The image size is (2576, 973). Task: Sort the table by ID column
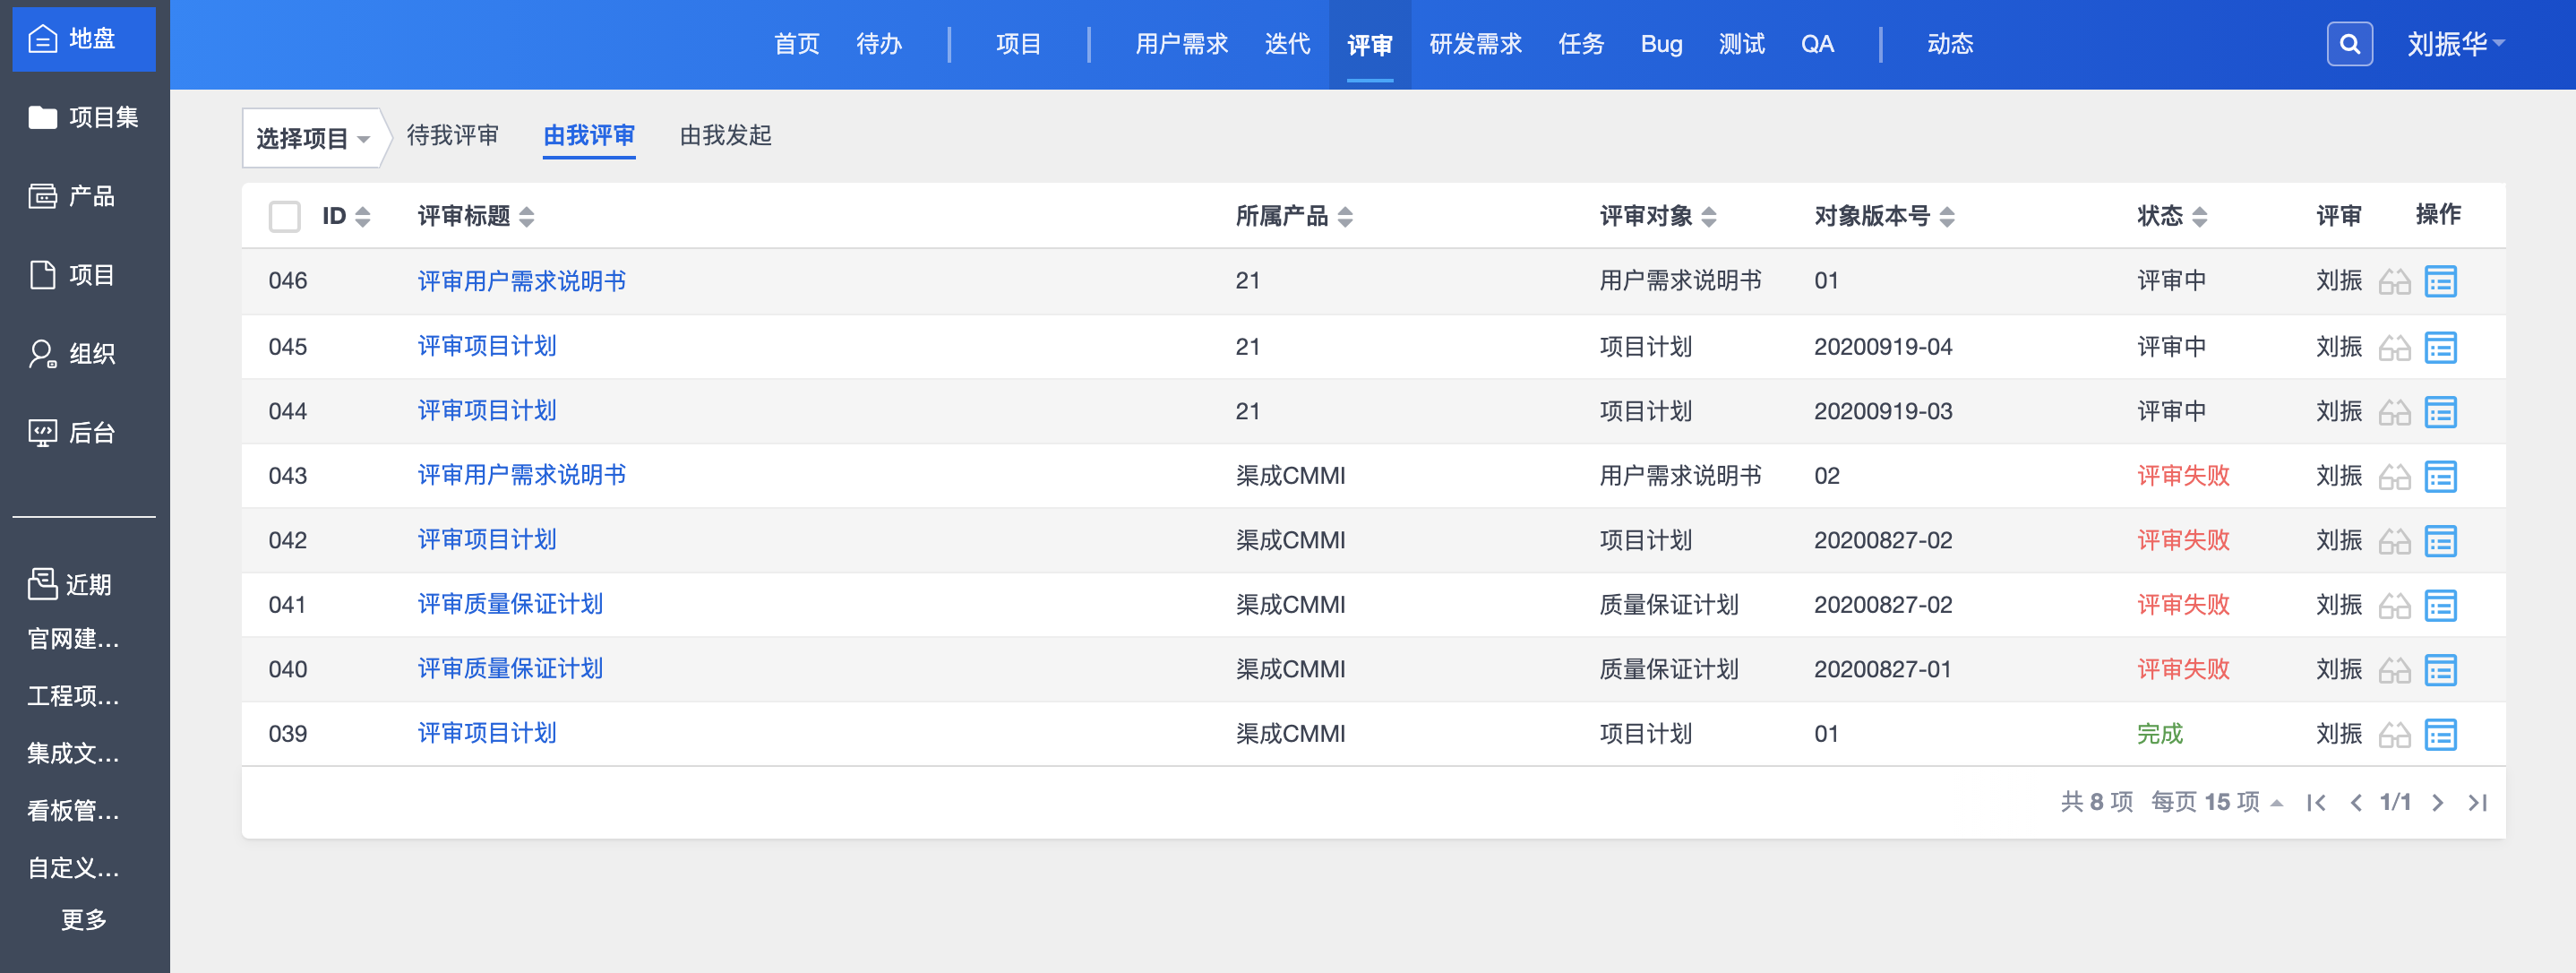click(346, 216)
